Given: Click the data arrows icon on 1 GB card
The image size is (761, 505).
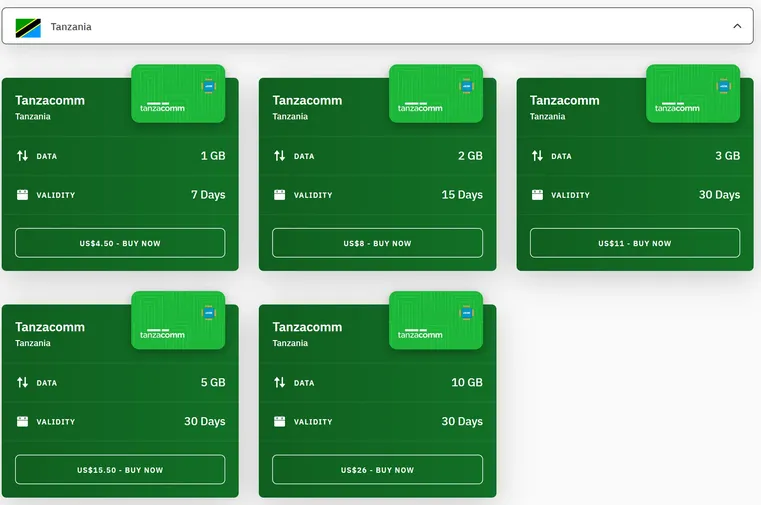Looking at the screenshot, I should 22,156.
